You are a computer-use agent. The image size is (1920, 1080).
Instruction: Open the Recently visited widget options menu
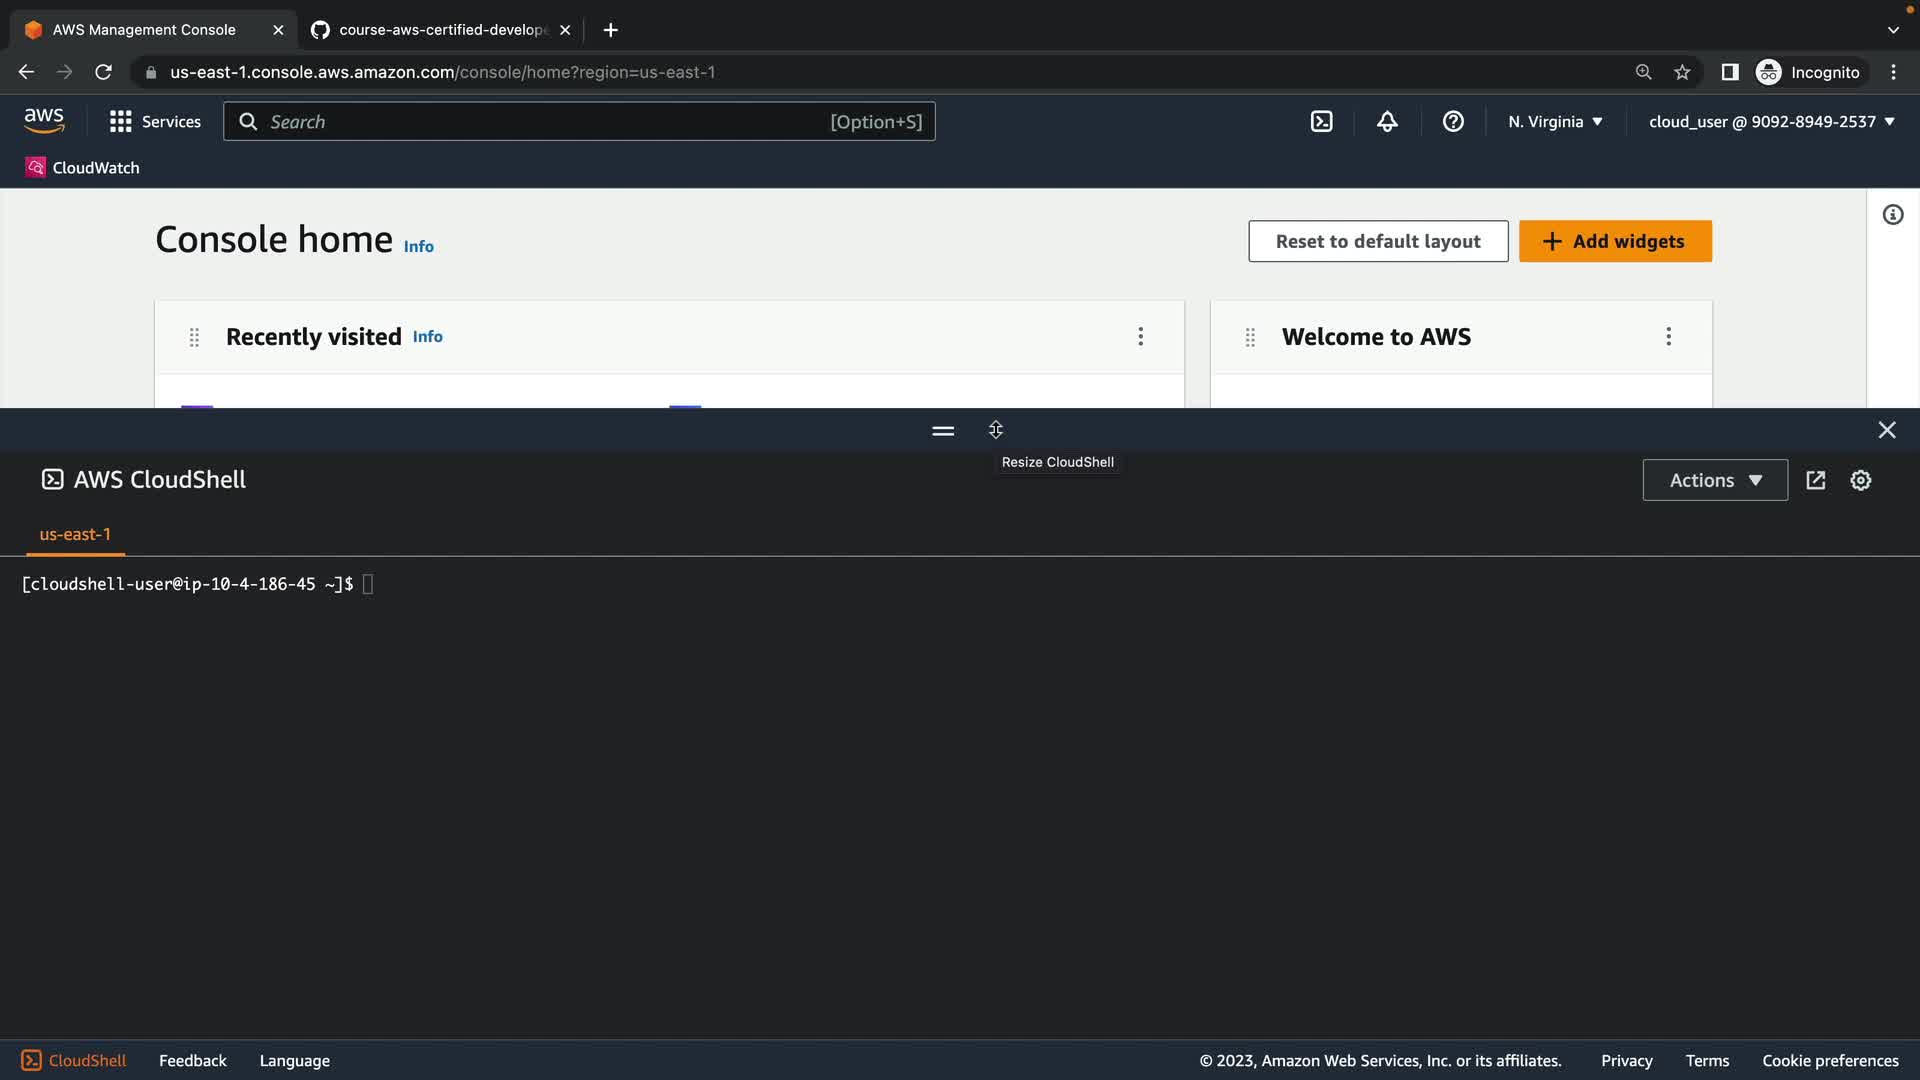(1140, 337)
